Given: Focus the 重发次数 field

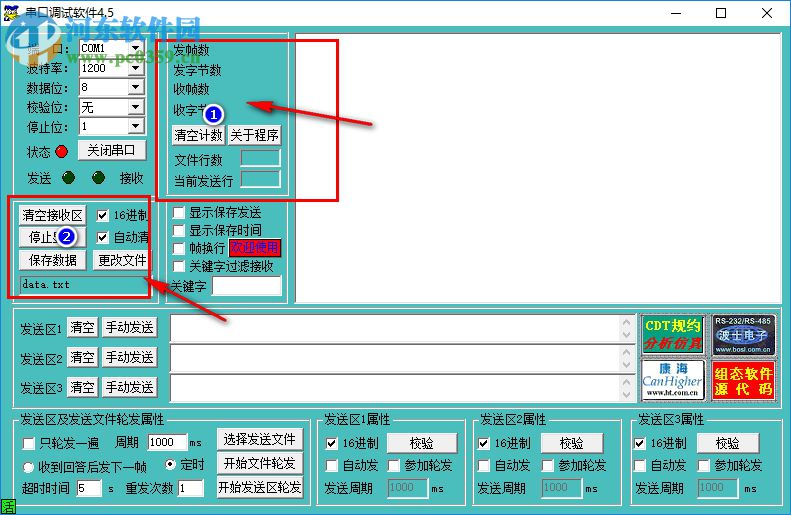Looking at the screenshot, I should 191,488.
